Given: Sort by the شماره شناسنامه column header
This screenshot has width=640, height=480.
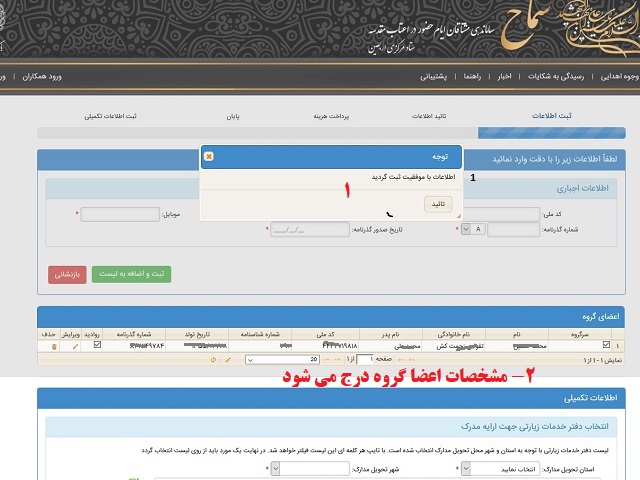Looking at the screenshot, I should point(260,334).
